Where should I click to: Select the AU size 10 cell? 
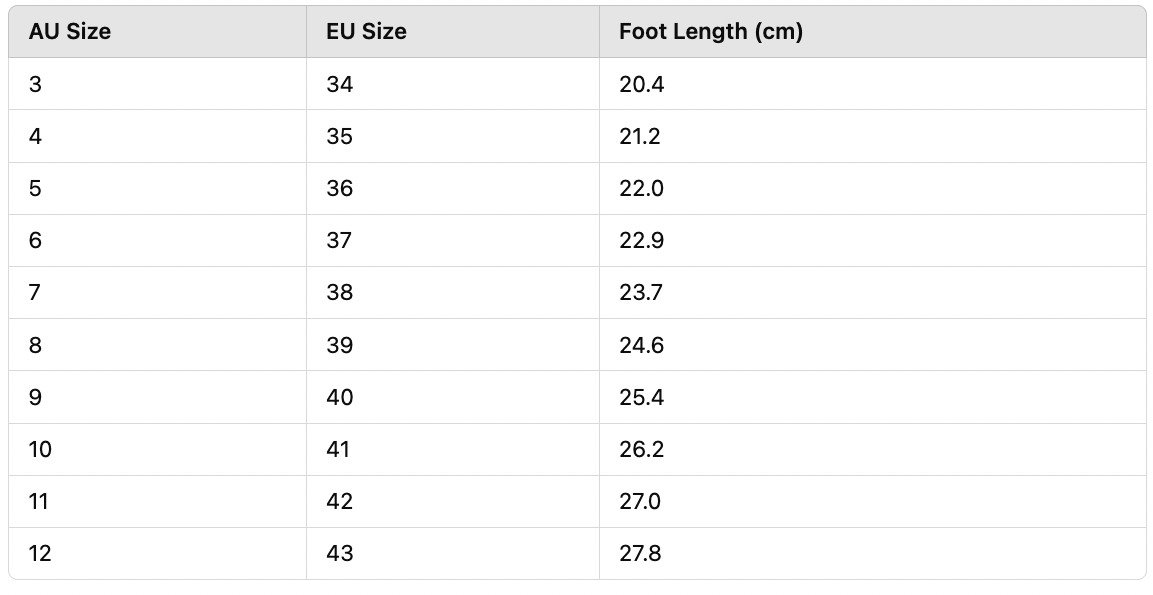40,449
